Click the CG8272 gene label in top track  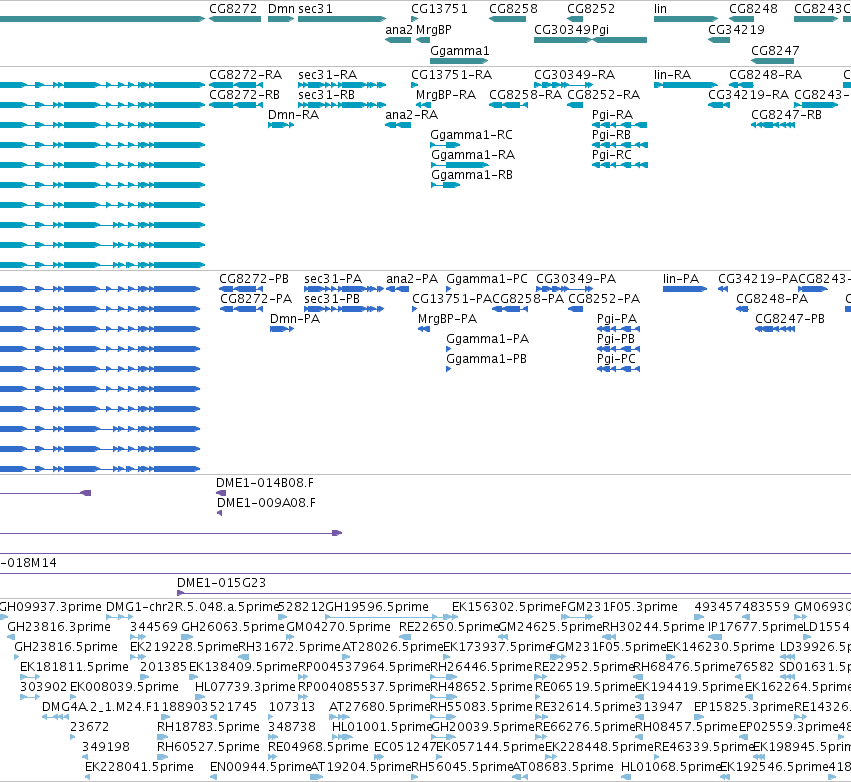pyautogui.click(x=233, y=9)
